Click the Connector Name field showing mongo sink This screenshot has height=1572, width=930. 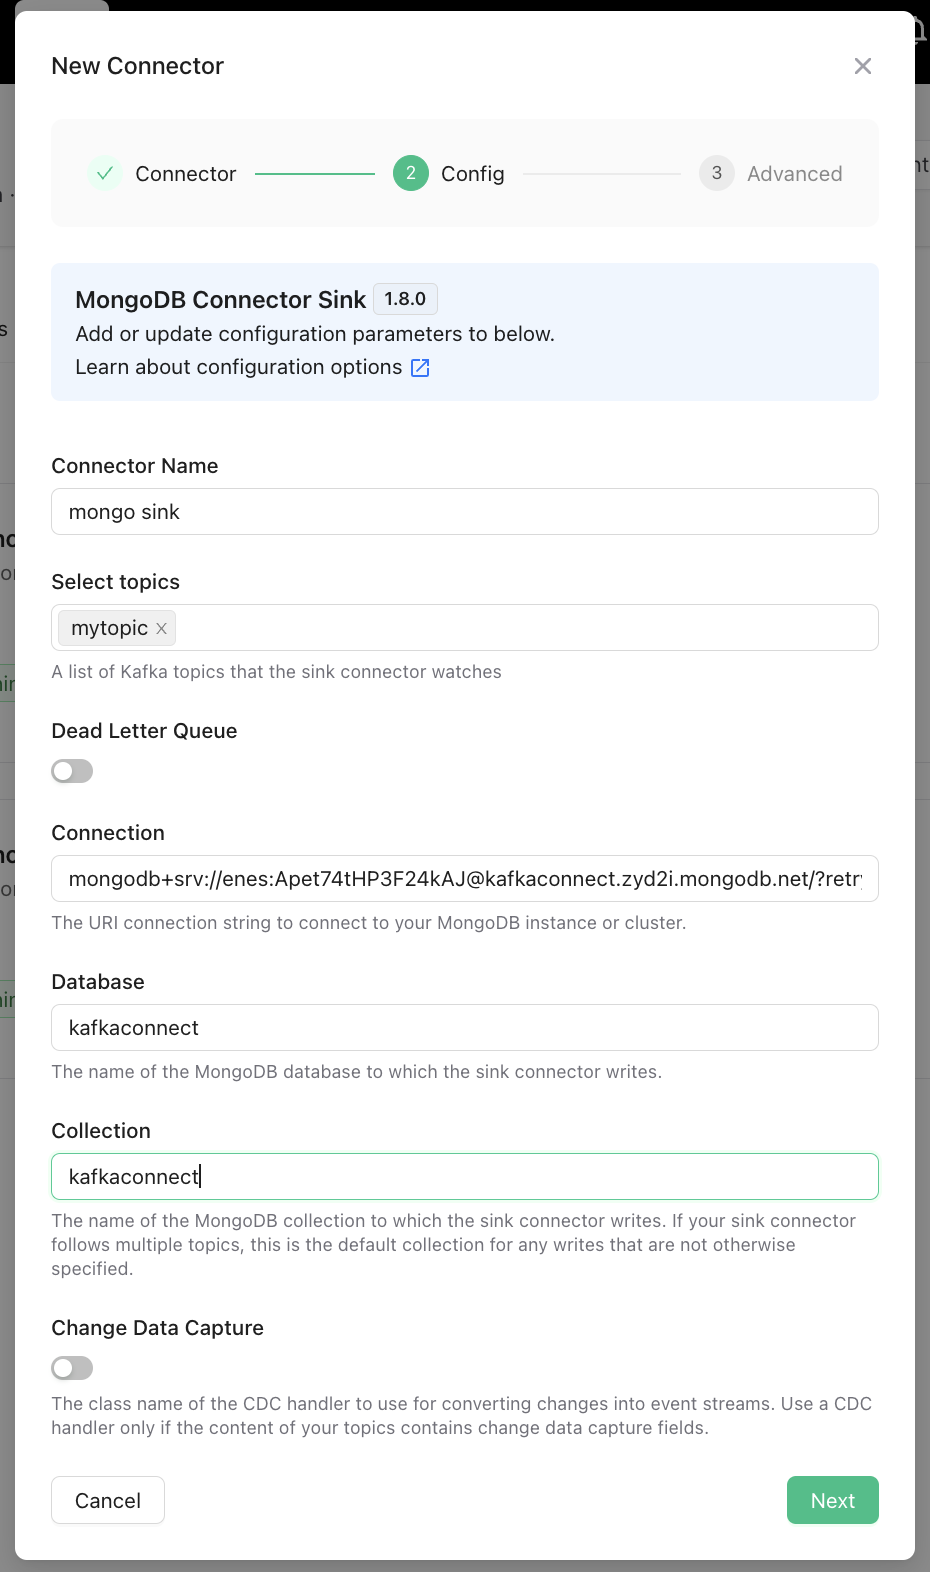click(x=464, y=511)
